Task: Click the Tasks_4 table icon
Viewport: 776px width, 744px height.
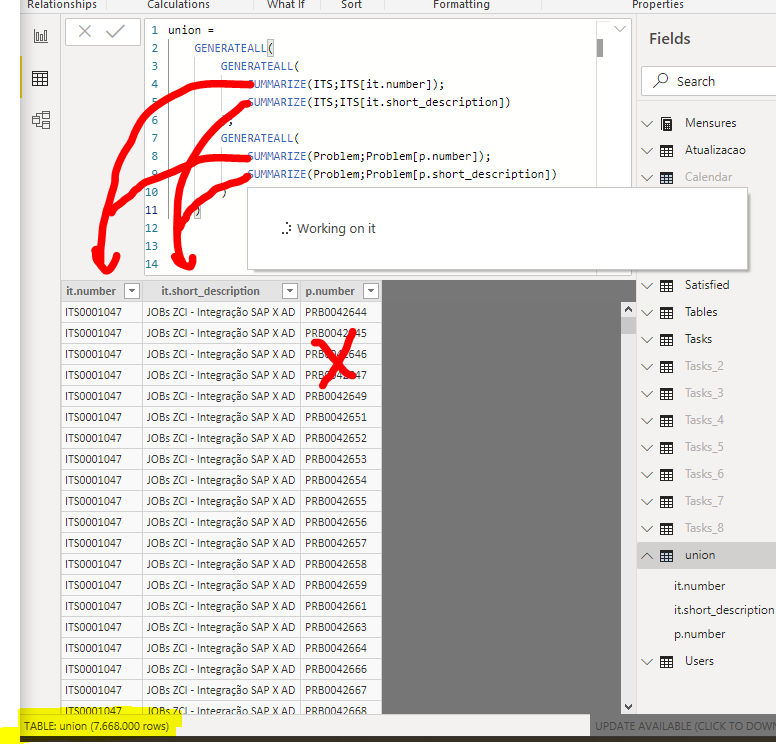Action: click(x=667, y=421)
